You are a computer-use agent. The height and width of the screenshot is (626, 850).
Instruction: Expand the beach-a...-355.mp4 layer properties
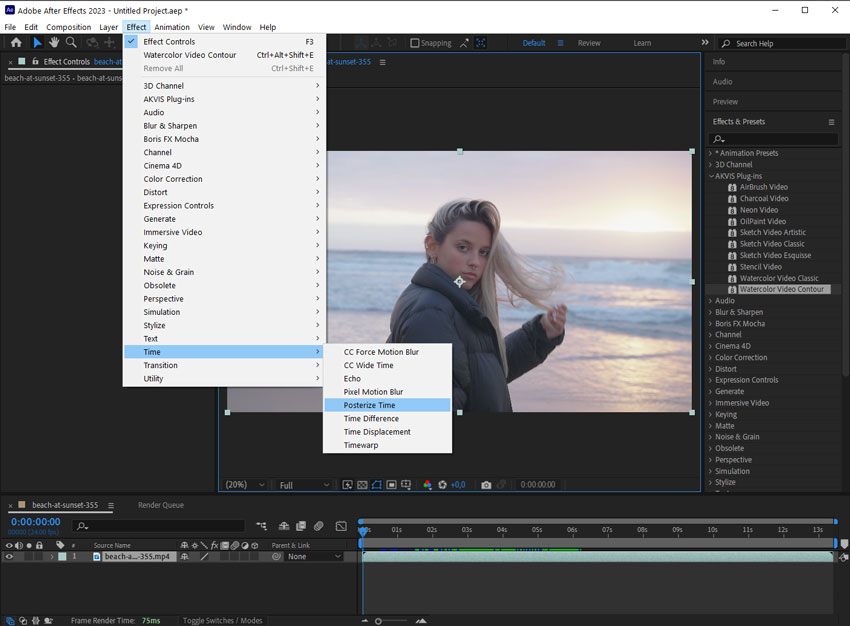pos(52,556)
